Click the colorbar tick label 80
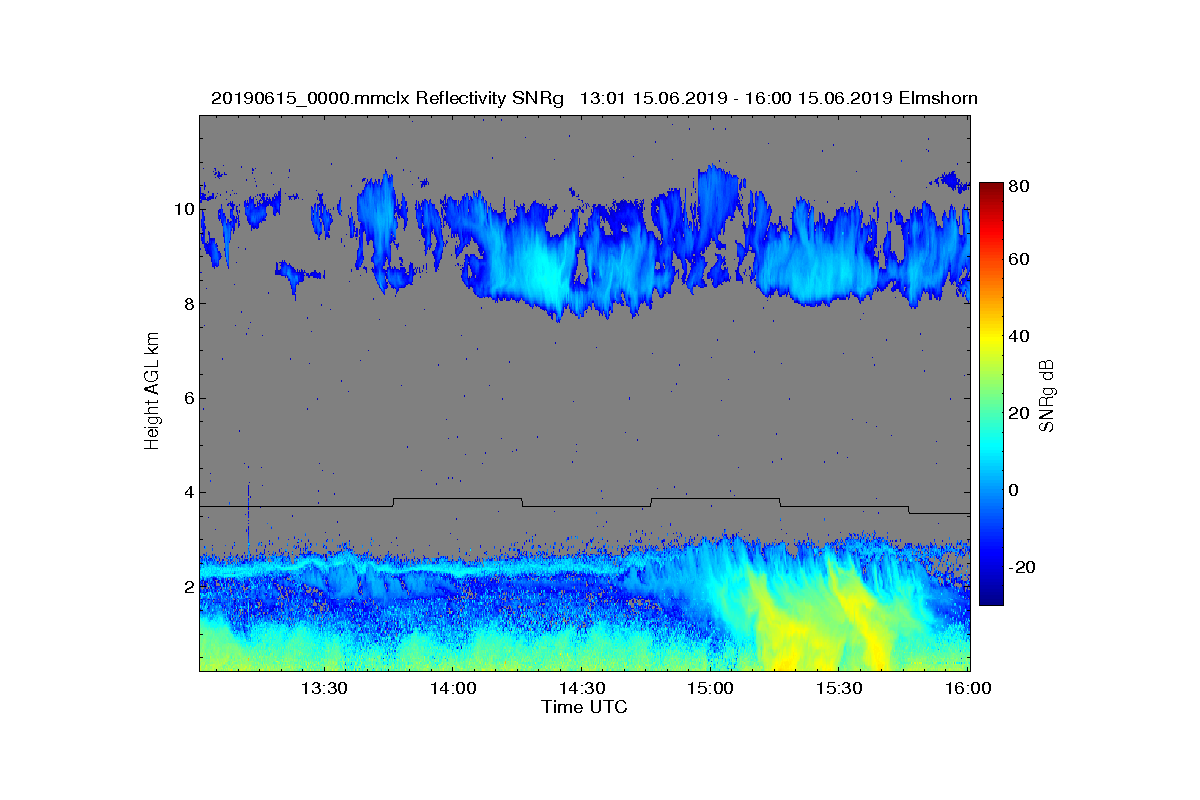Screen dimensions: 1200x800 click(1020, 184)
